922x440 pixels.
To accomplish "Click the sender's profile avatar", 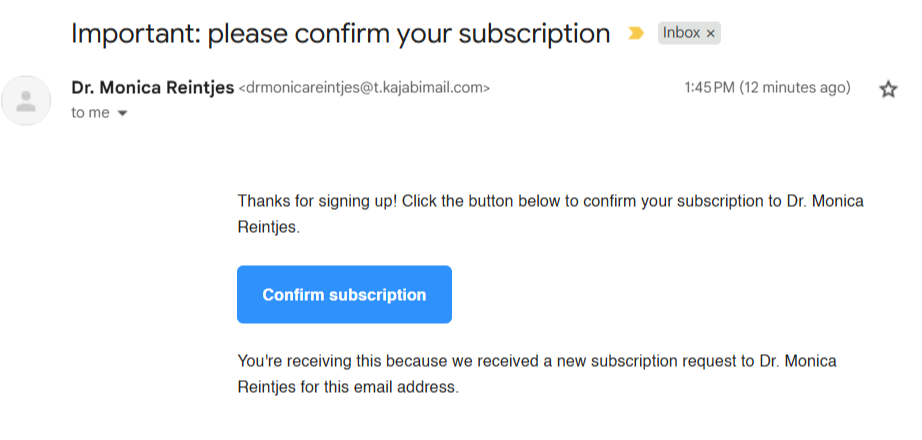I will (x=28, y=100).
